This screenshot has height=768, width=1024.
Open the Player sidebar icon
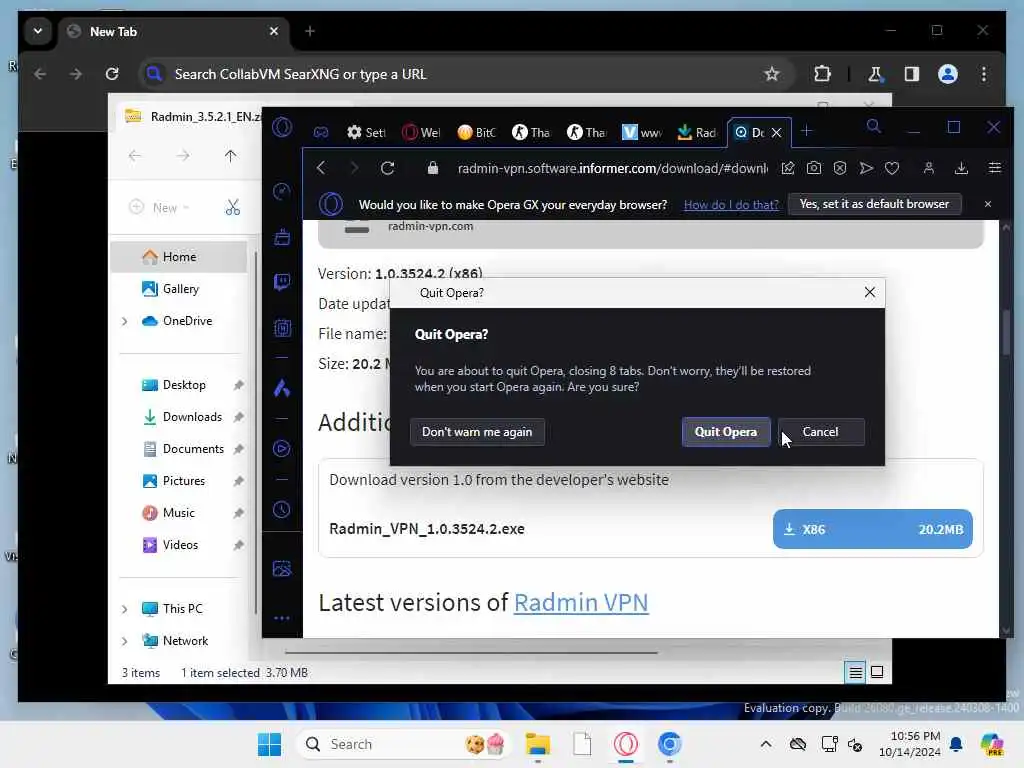tap(282, 449)
